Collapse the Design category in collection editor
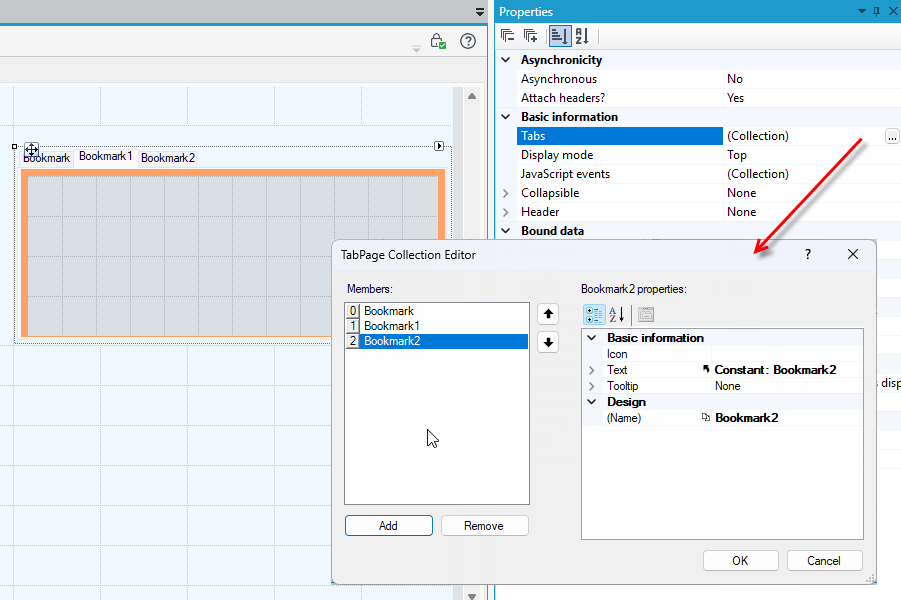 click(591, 402)
